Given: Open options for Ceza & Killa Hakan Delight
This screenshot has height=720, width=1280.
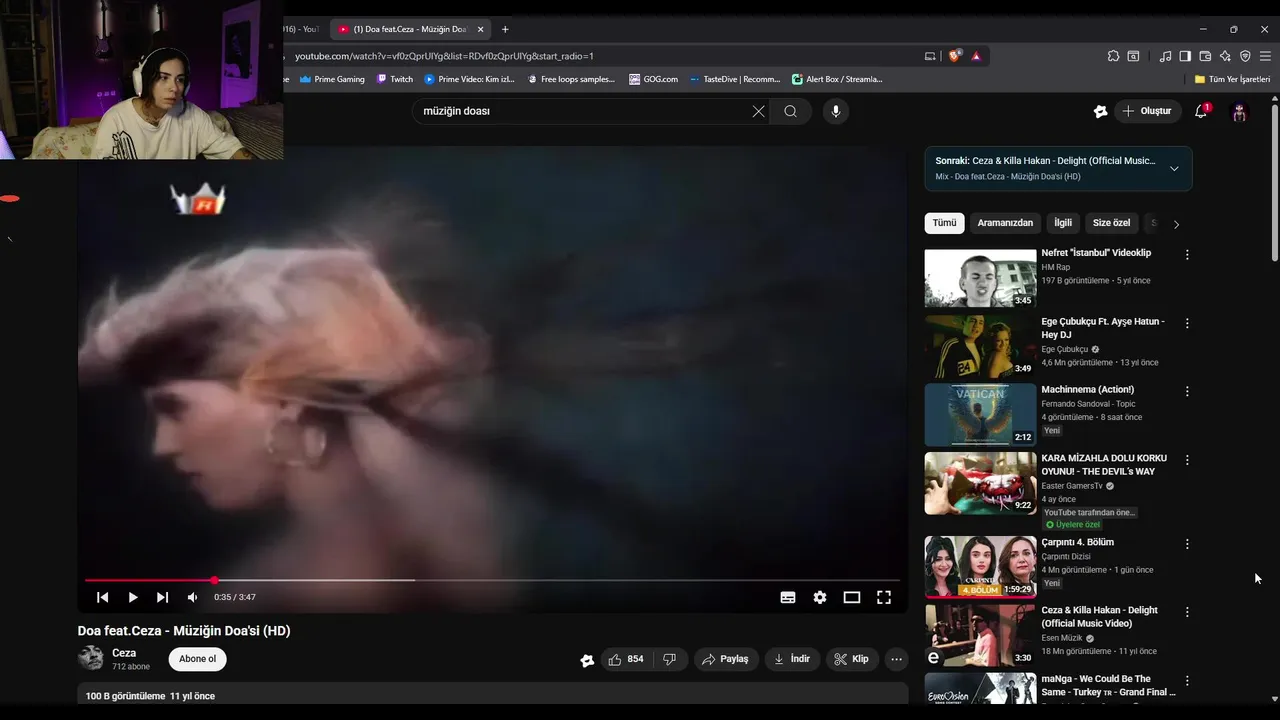Looking at the screenshot, I should click(x=1187, y=612).
